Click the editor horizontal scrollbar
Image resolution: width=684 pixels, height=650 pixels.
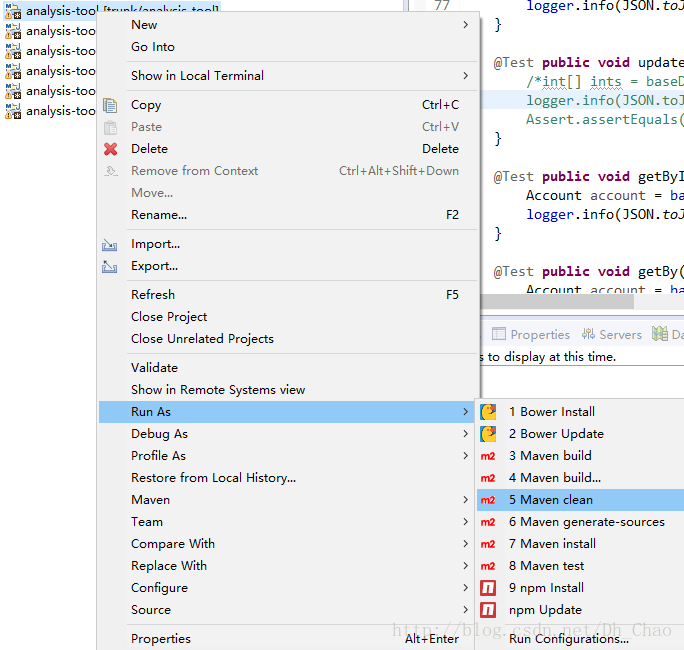pyautogui.click(x=557, y=301)
